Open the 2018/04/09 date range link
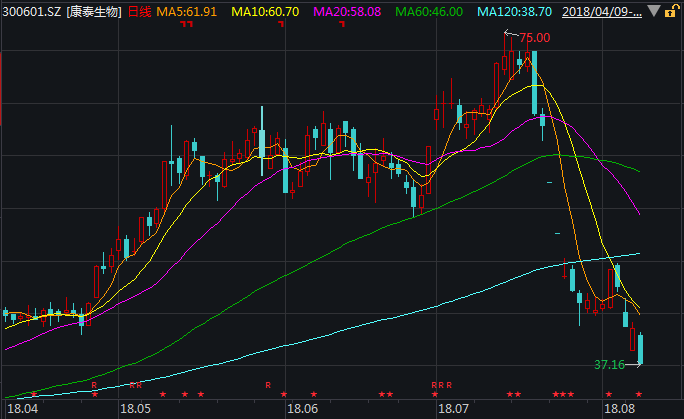 (x=602, y=12)
